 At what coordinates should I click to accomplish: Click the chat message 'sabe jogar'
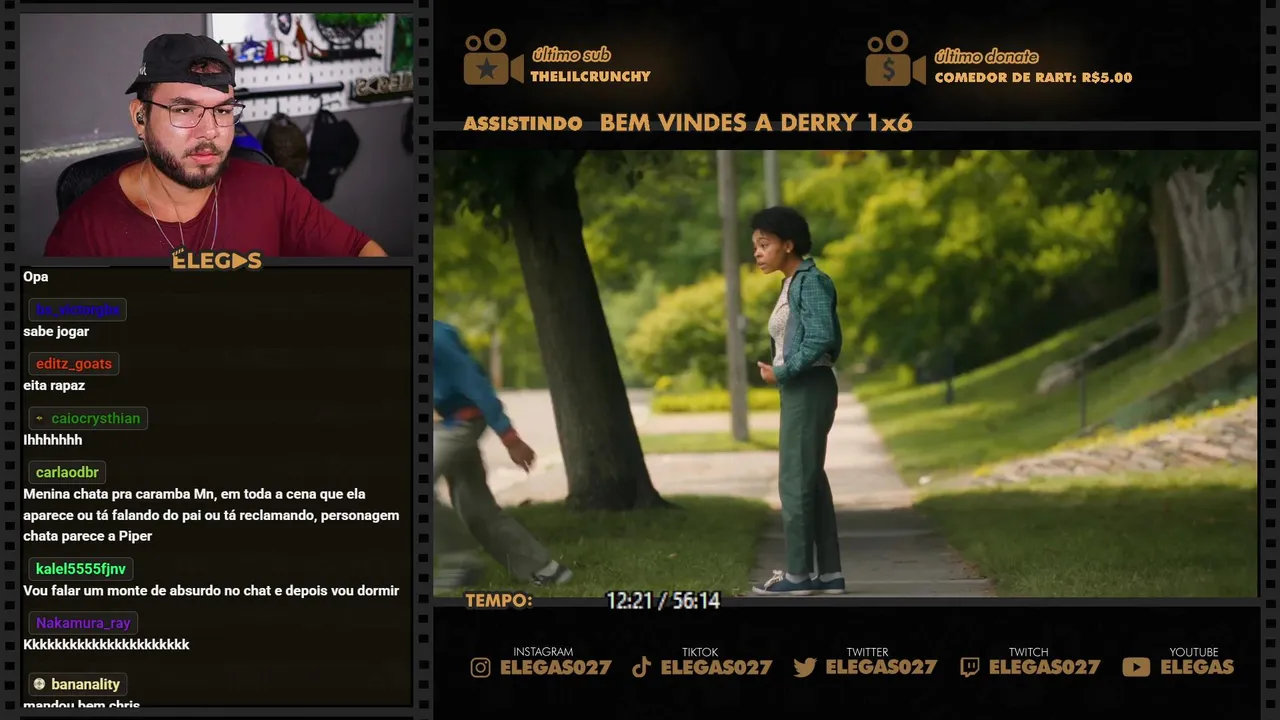pos(56,331)
